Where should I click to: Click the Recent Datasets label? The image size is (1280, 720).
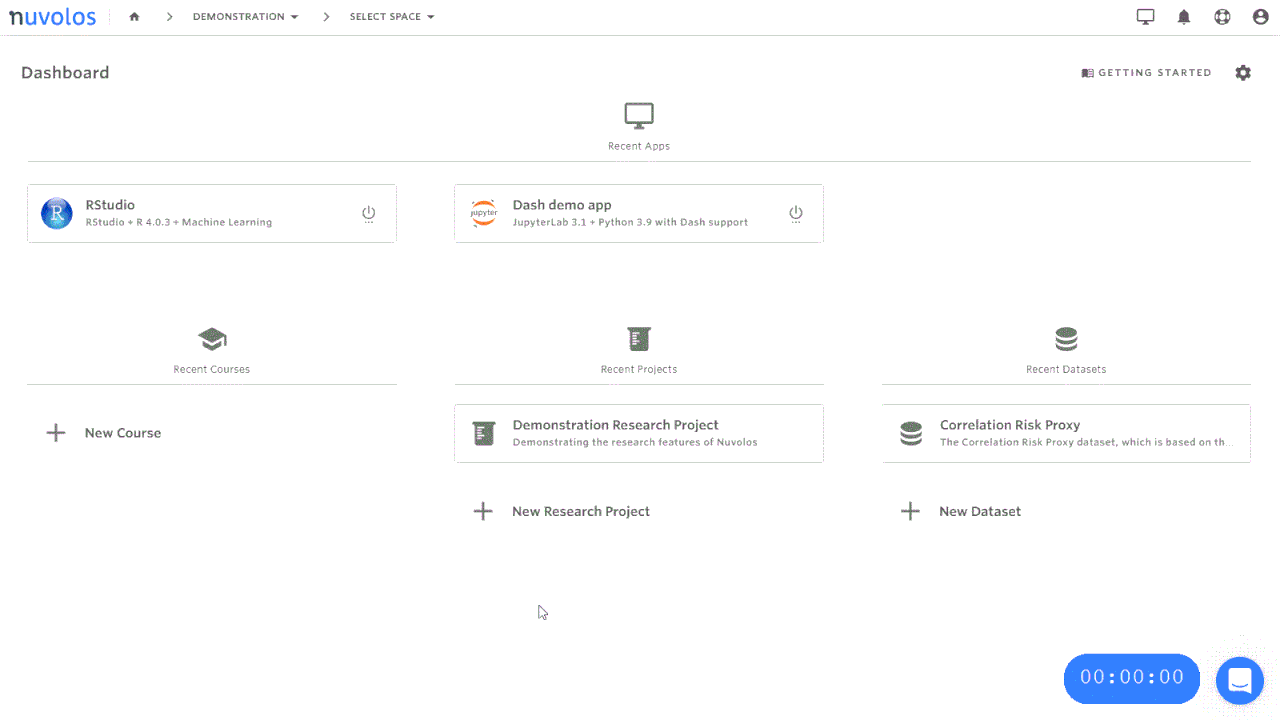tap(1066, 369)
